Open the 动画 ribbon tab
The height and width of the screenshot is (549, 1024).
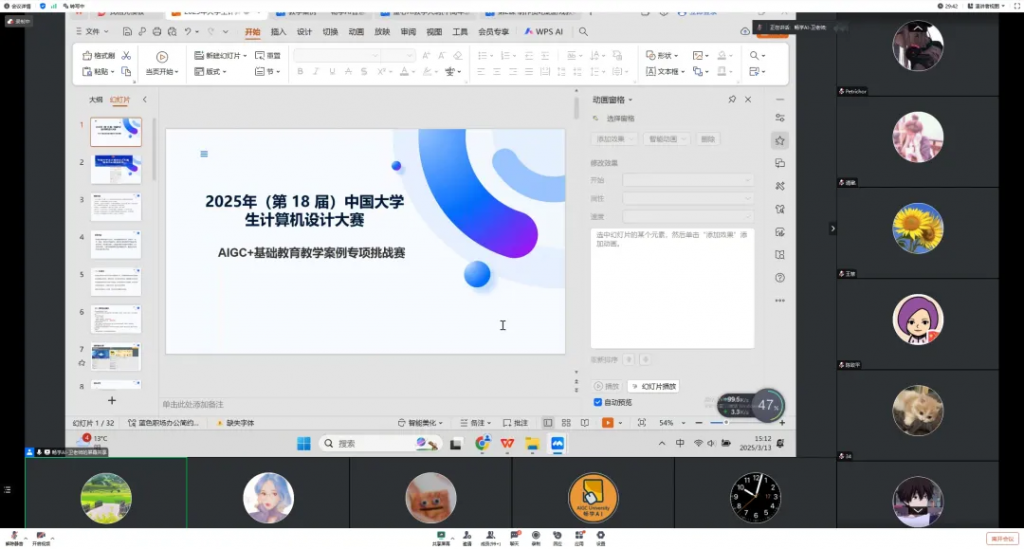click(356, 32)
